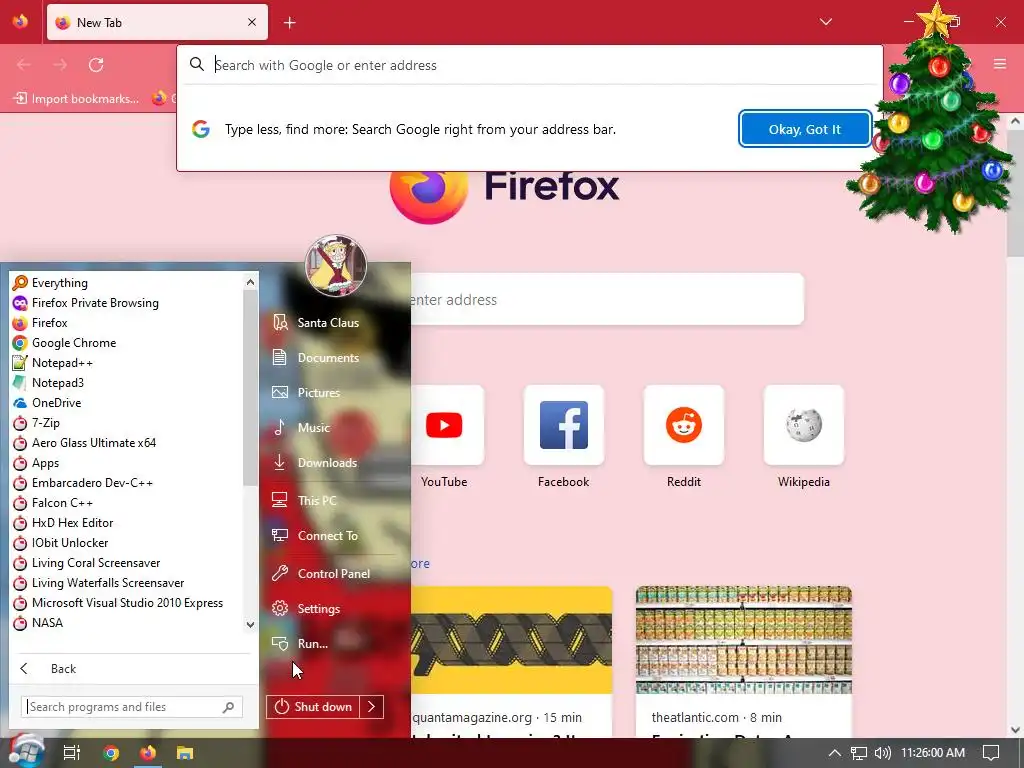
Task: Open Task View on taskbar
Action: [72, 753]
